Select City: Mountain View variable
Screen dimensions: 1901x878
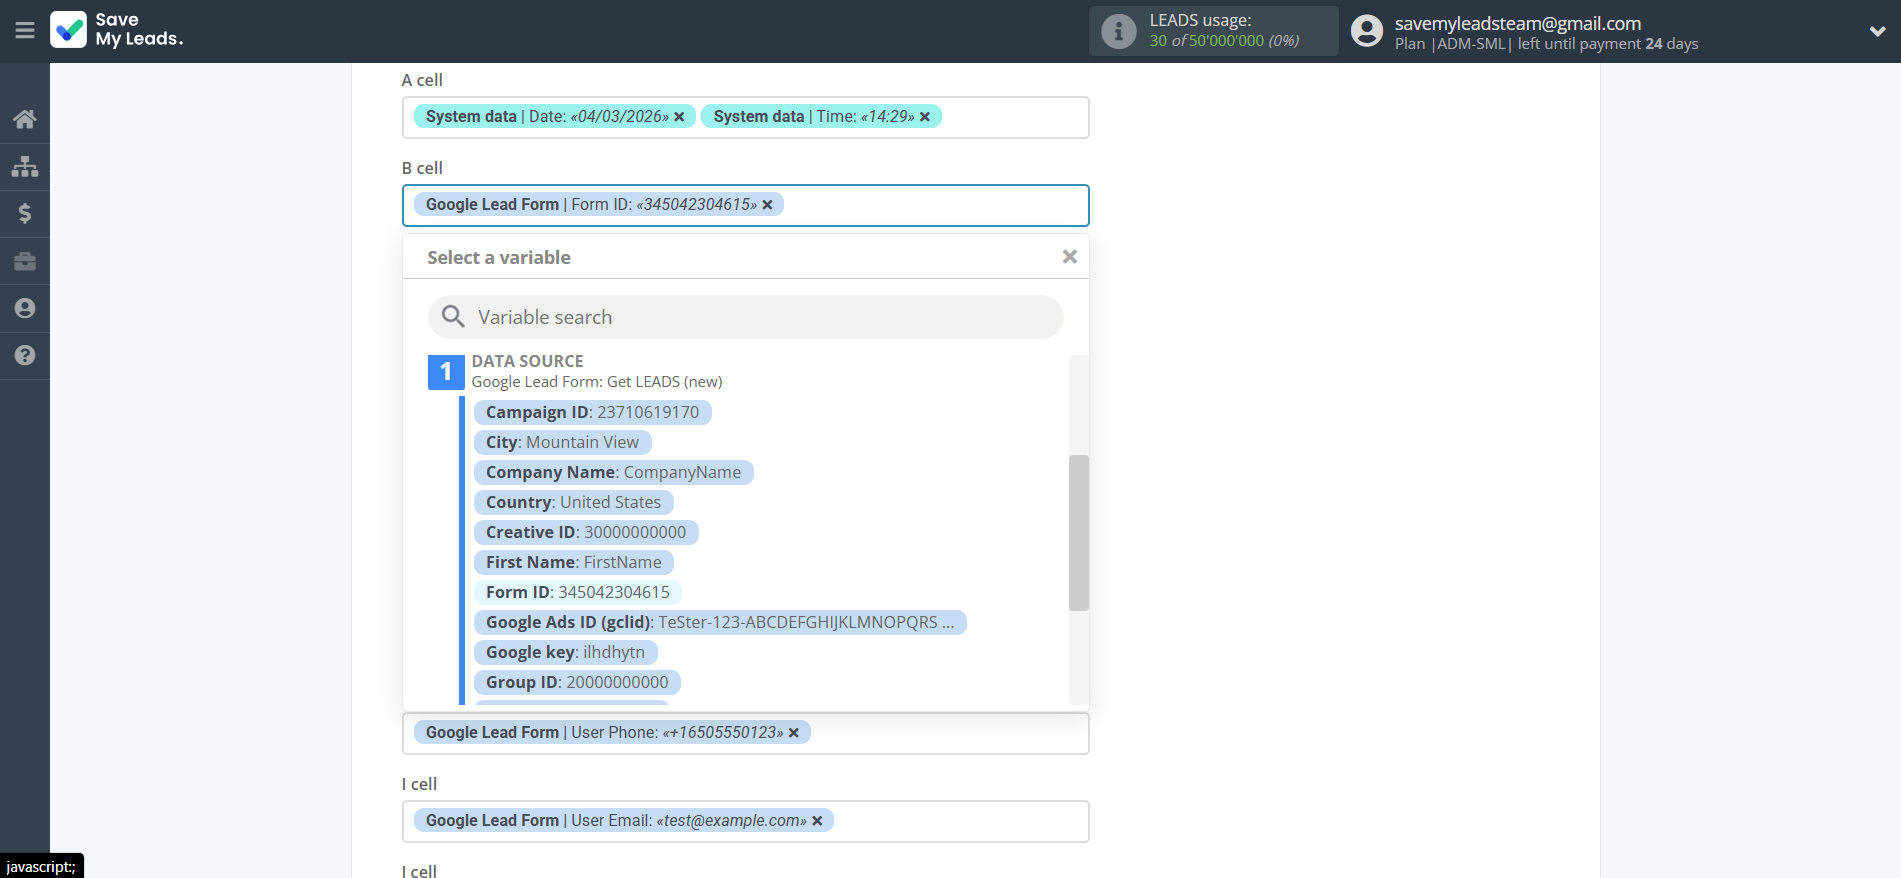562,442
